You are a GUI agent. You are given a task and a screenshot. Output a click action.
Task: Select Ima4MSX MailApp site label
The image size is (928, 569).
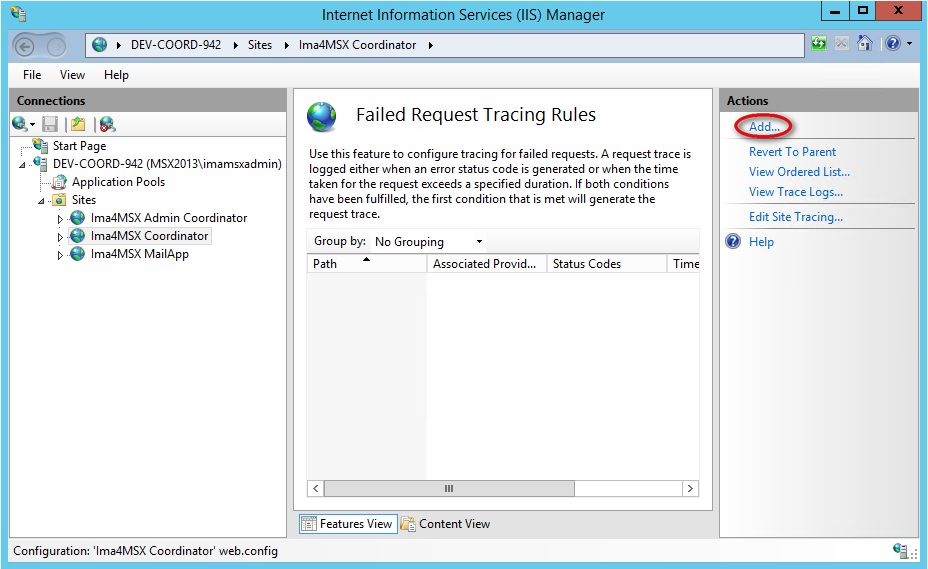pos(140,254)
